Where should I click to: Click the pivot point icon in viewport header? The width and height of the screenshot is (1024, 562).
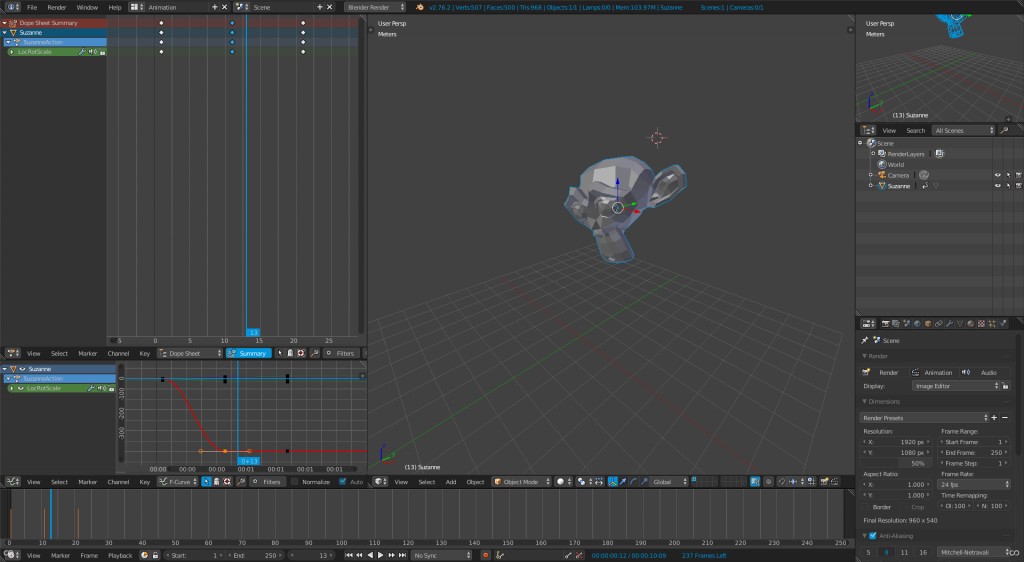click(581, 482)
